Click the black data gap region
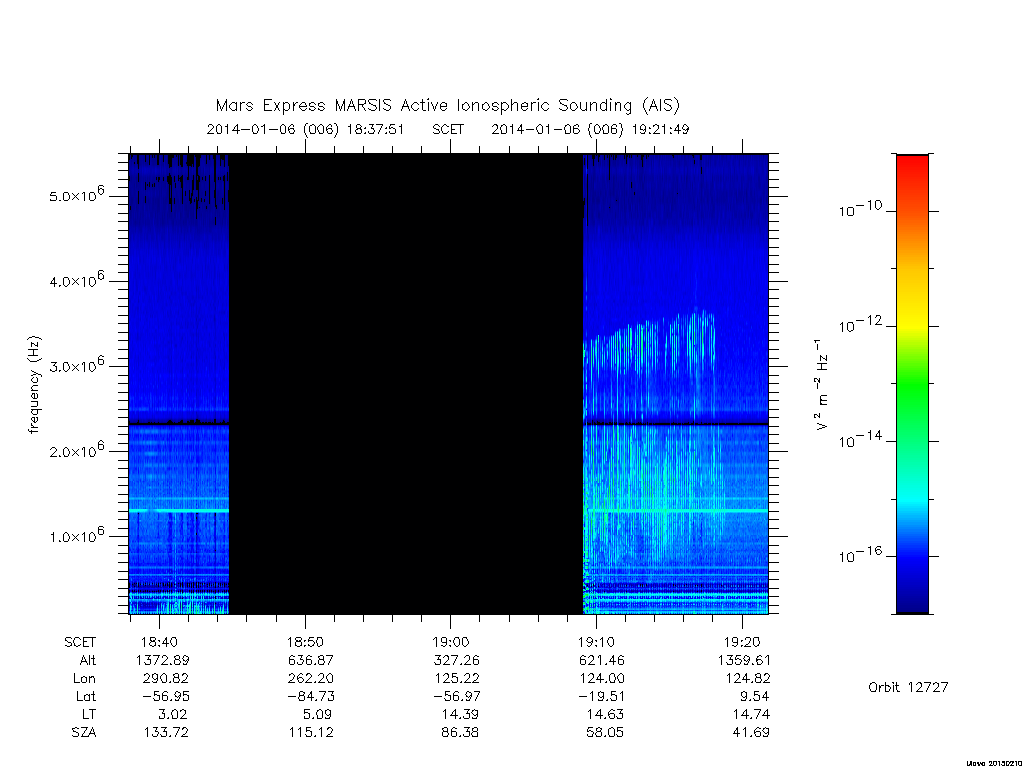 406,384
